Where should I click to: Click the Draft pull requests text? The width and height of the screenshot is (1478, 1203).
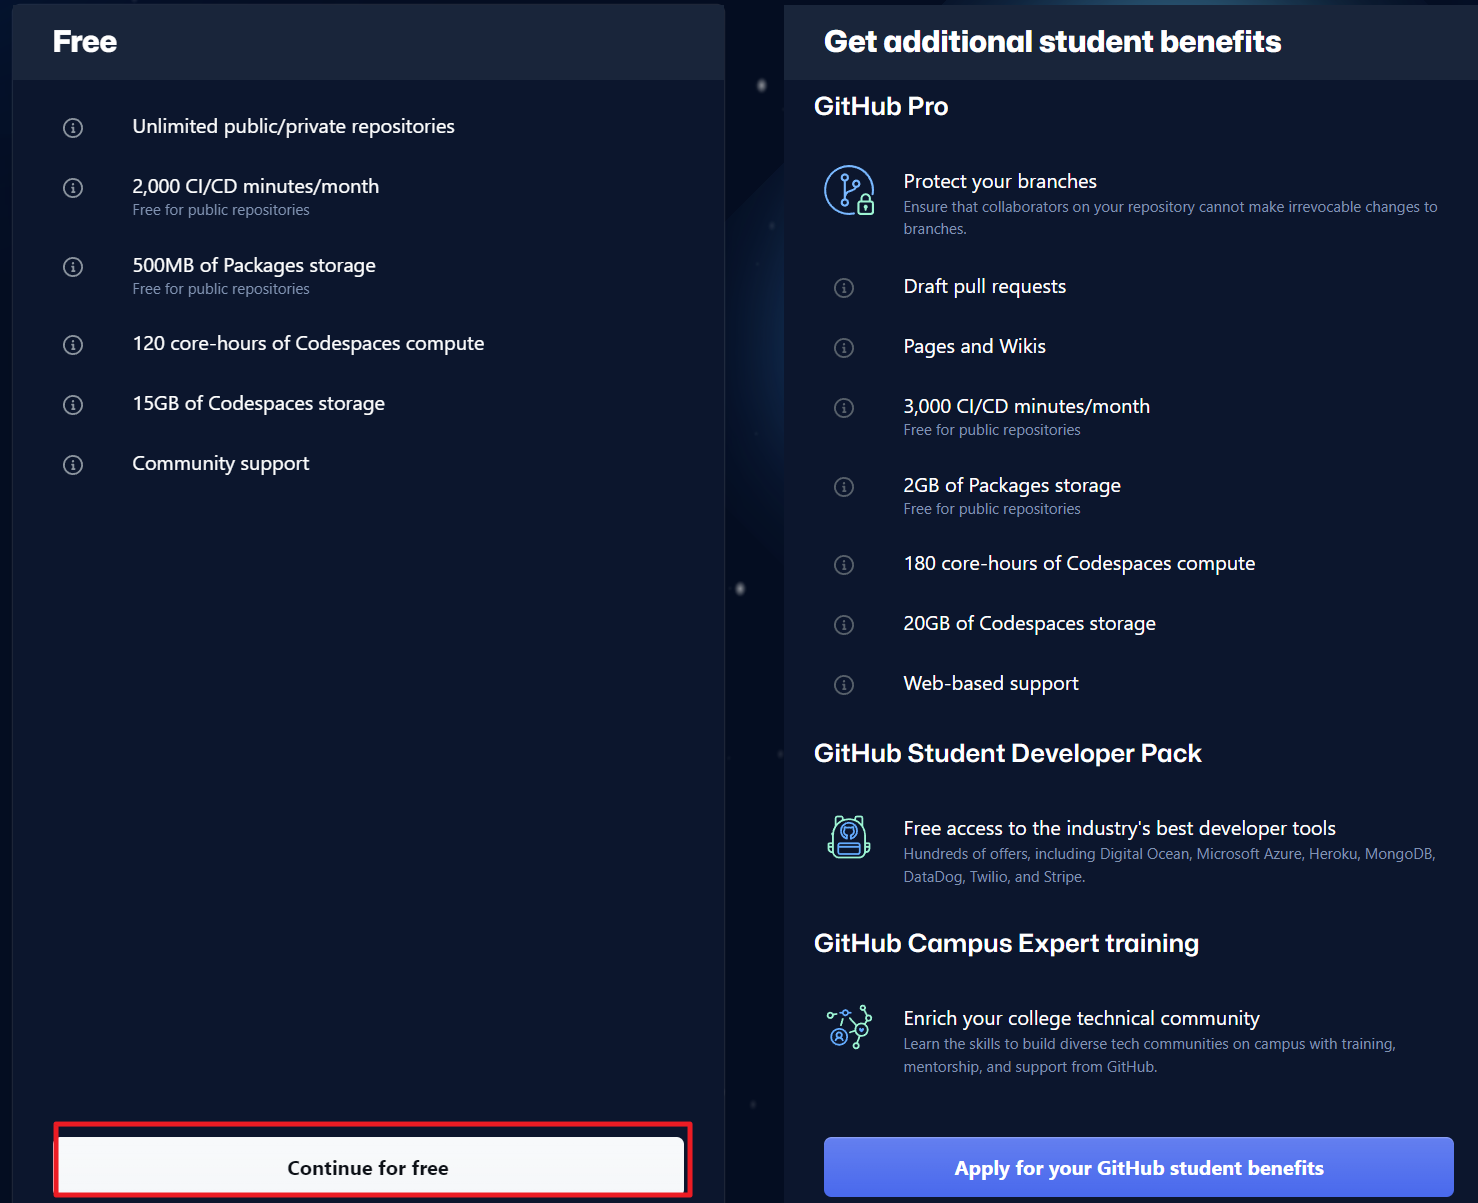pos(985,286)
